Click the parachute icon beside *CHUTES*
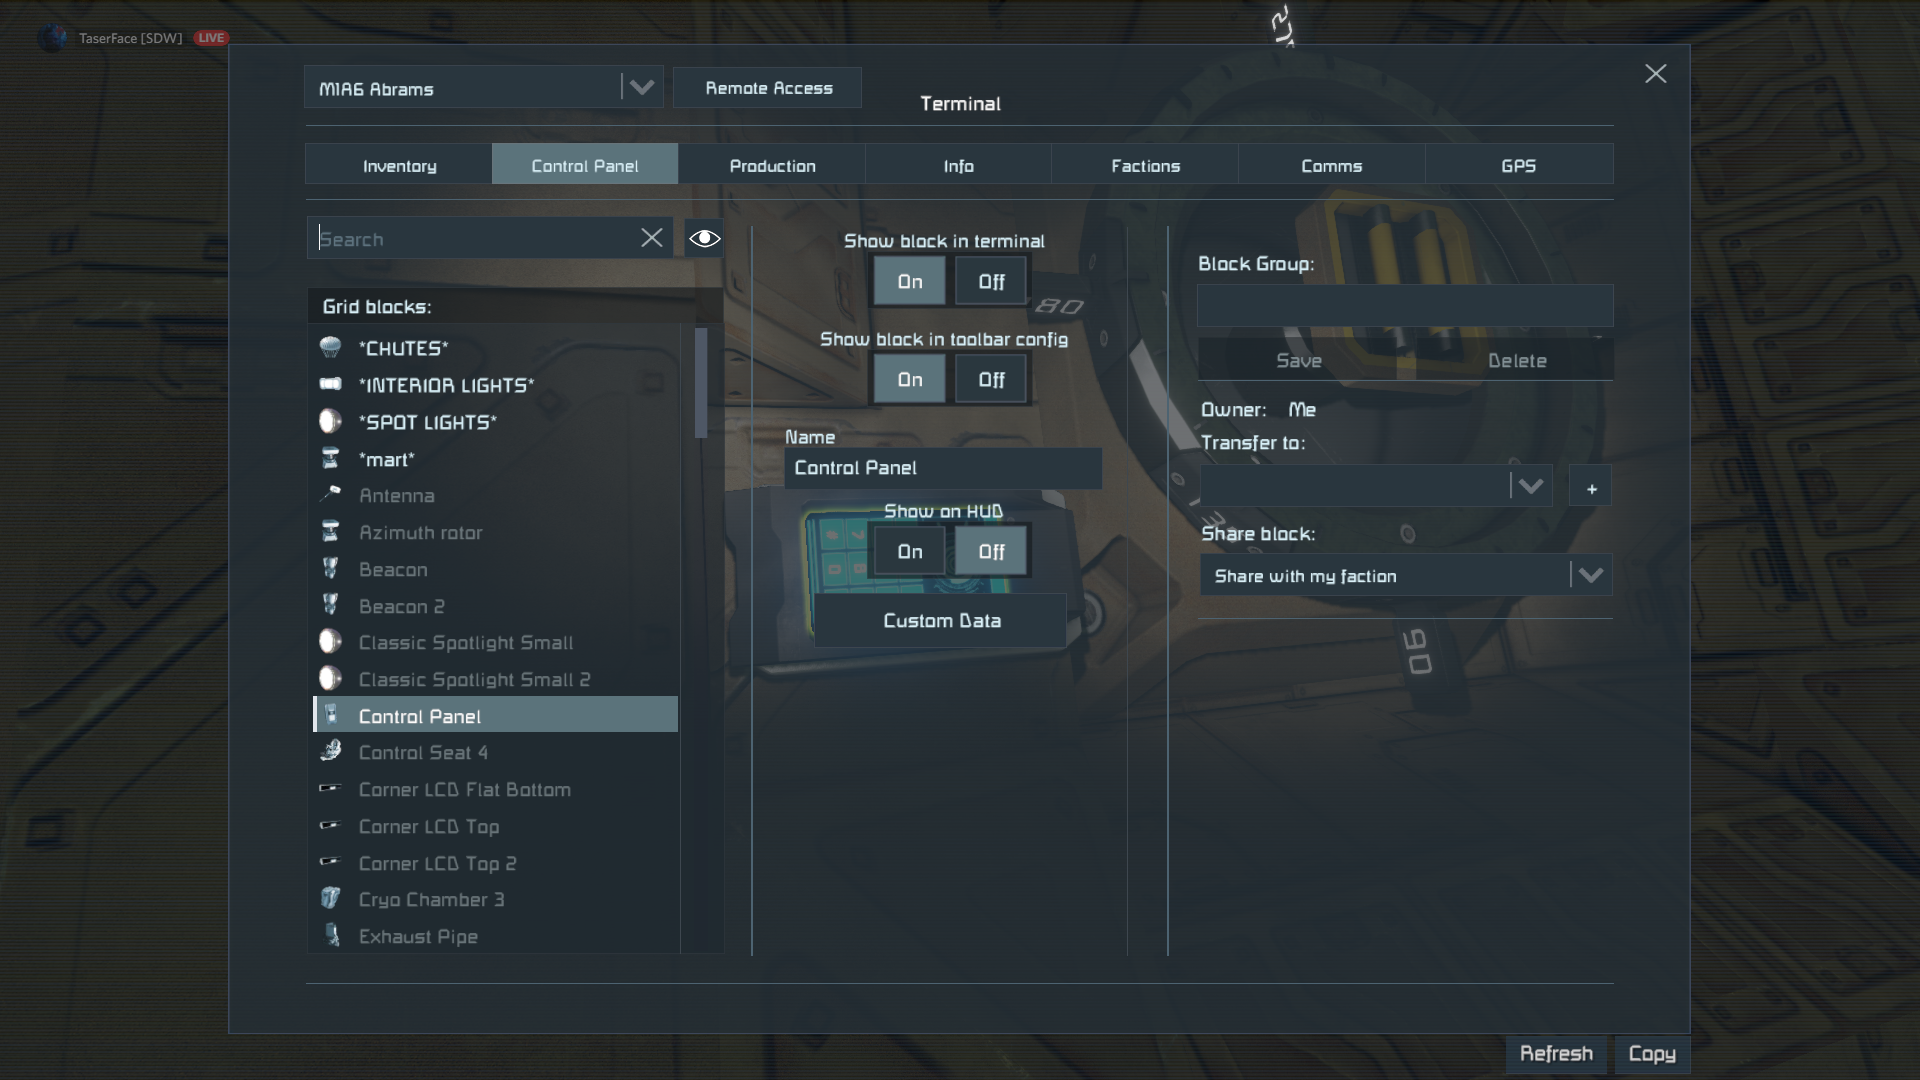The width and height of the screenshot is (1920, 1080). 330,348
